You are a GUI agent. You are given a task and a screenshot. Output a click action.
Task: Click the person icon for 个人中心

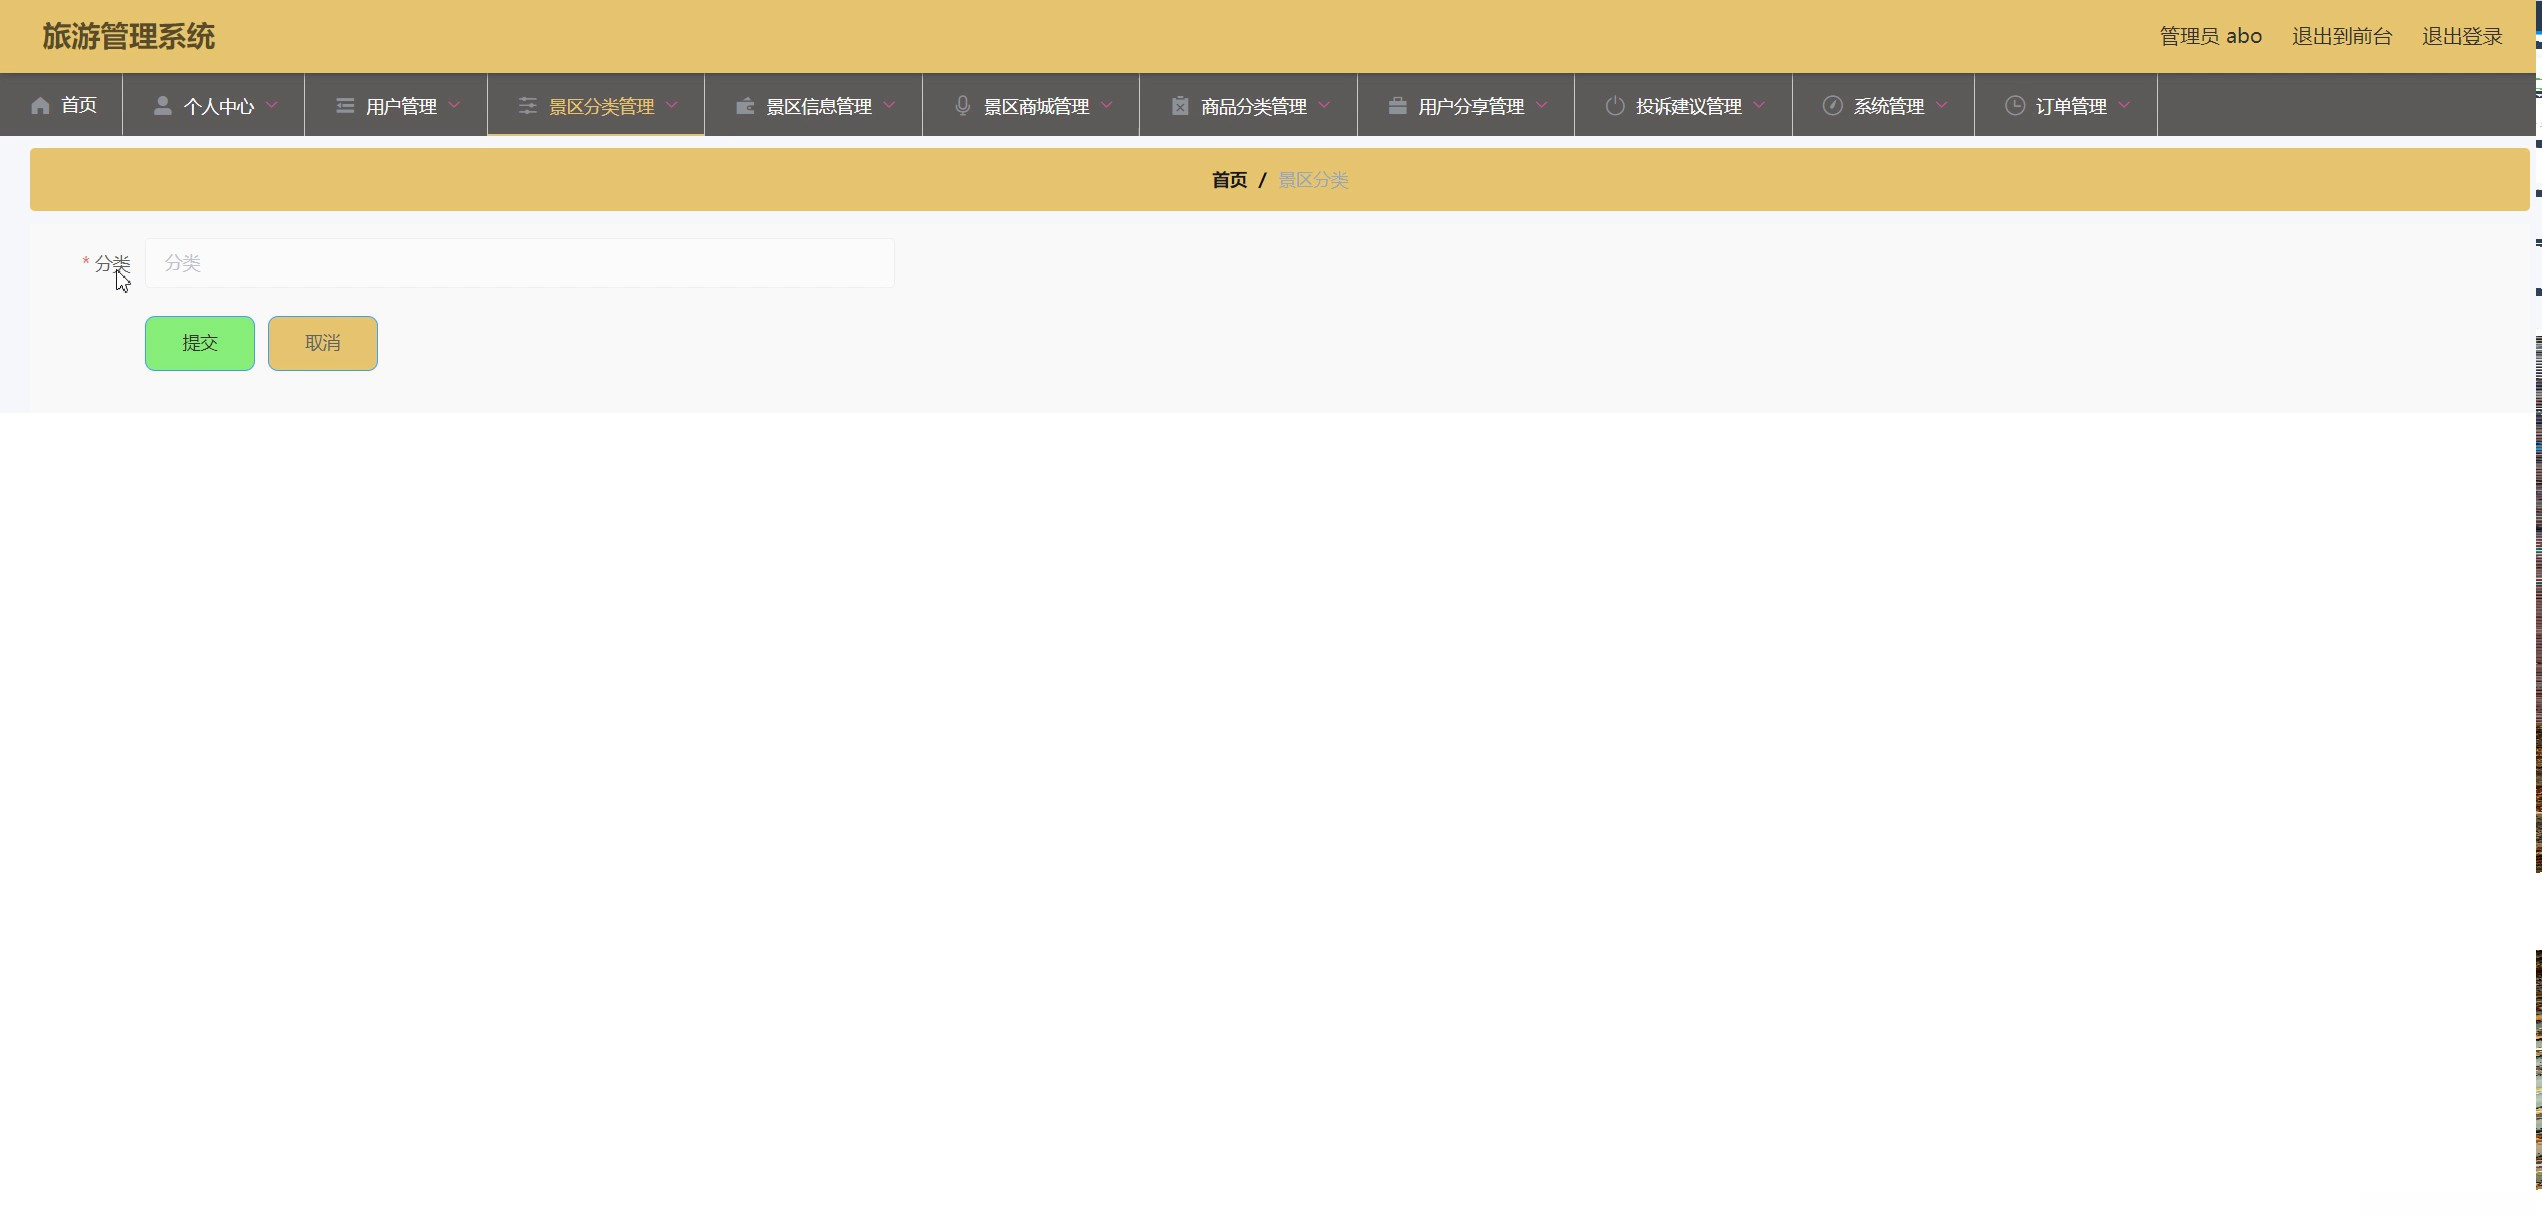coord(162,106)
